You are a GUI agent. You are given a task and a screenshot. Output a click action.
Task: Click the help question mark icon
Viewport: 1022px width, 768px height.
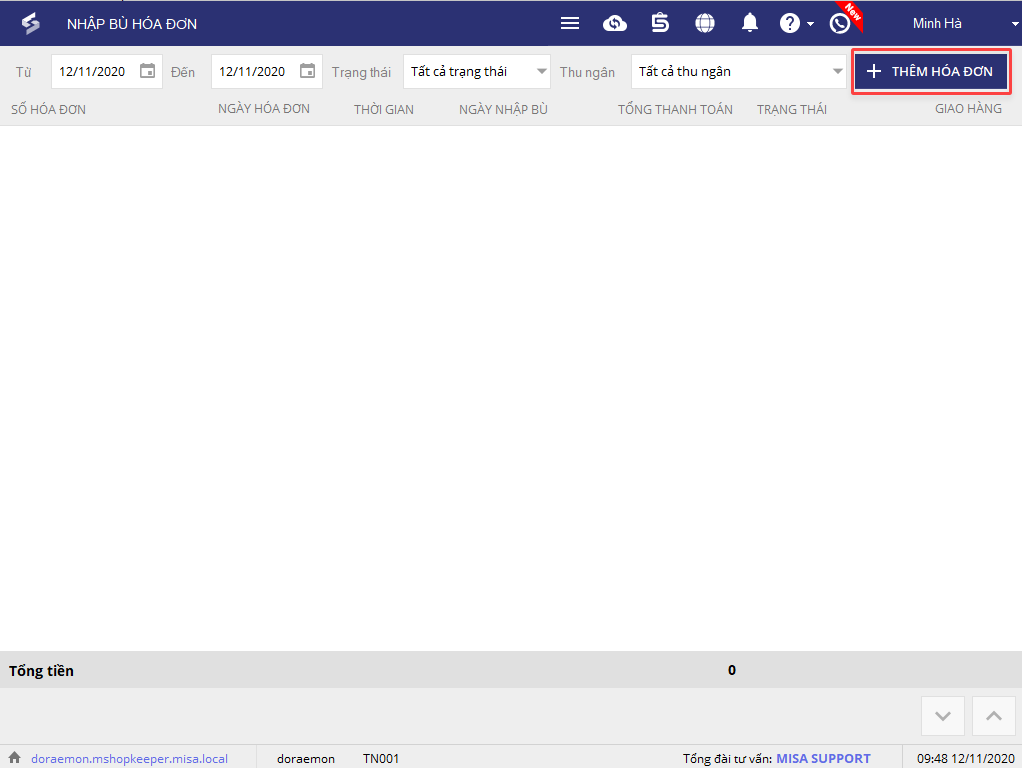pyautogui.click(x=789, y=23)
